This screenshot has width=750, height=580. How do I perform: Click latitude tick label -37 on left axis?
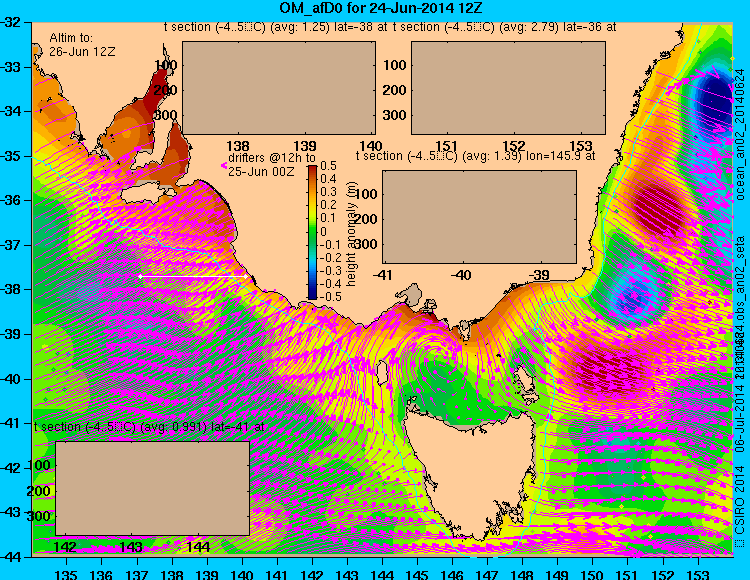coord(11,245)
